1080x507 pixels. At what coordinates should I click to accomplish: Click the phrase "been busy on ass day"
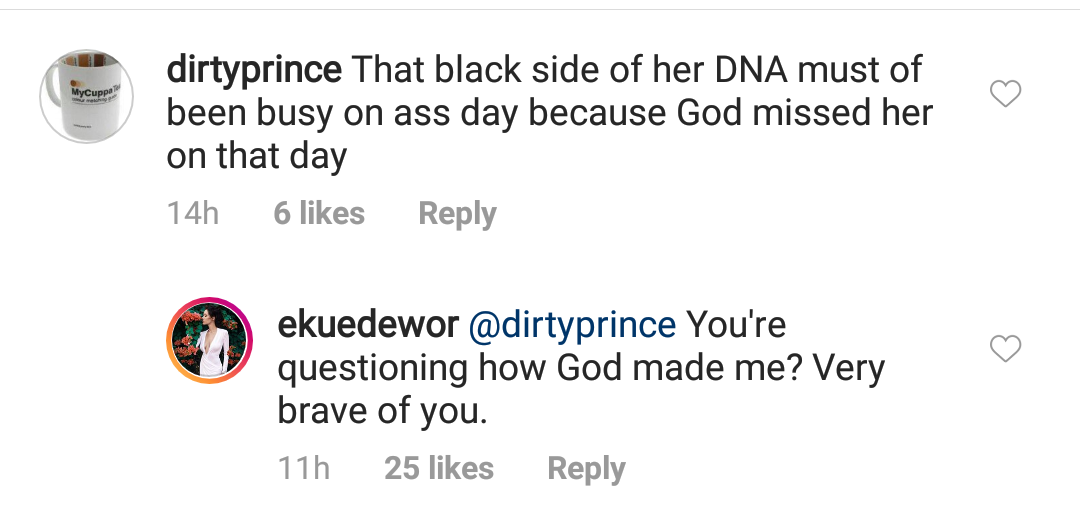click(342, 113)
